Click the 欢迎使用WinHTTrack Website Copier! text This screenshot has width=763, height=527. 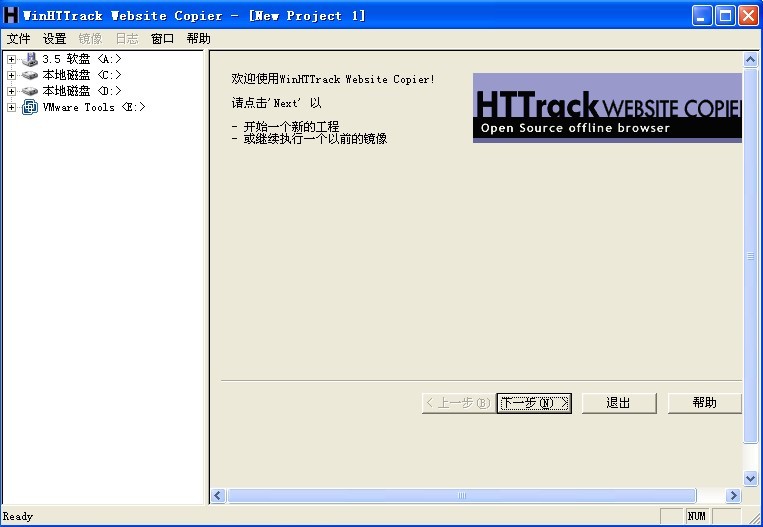pos(333,79)
